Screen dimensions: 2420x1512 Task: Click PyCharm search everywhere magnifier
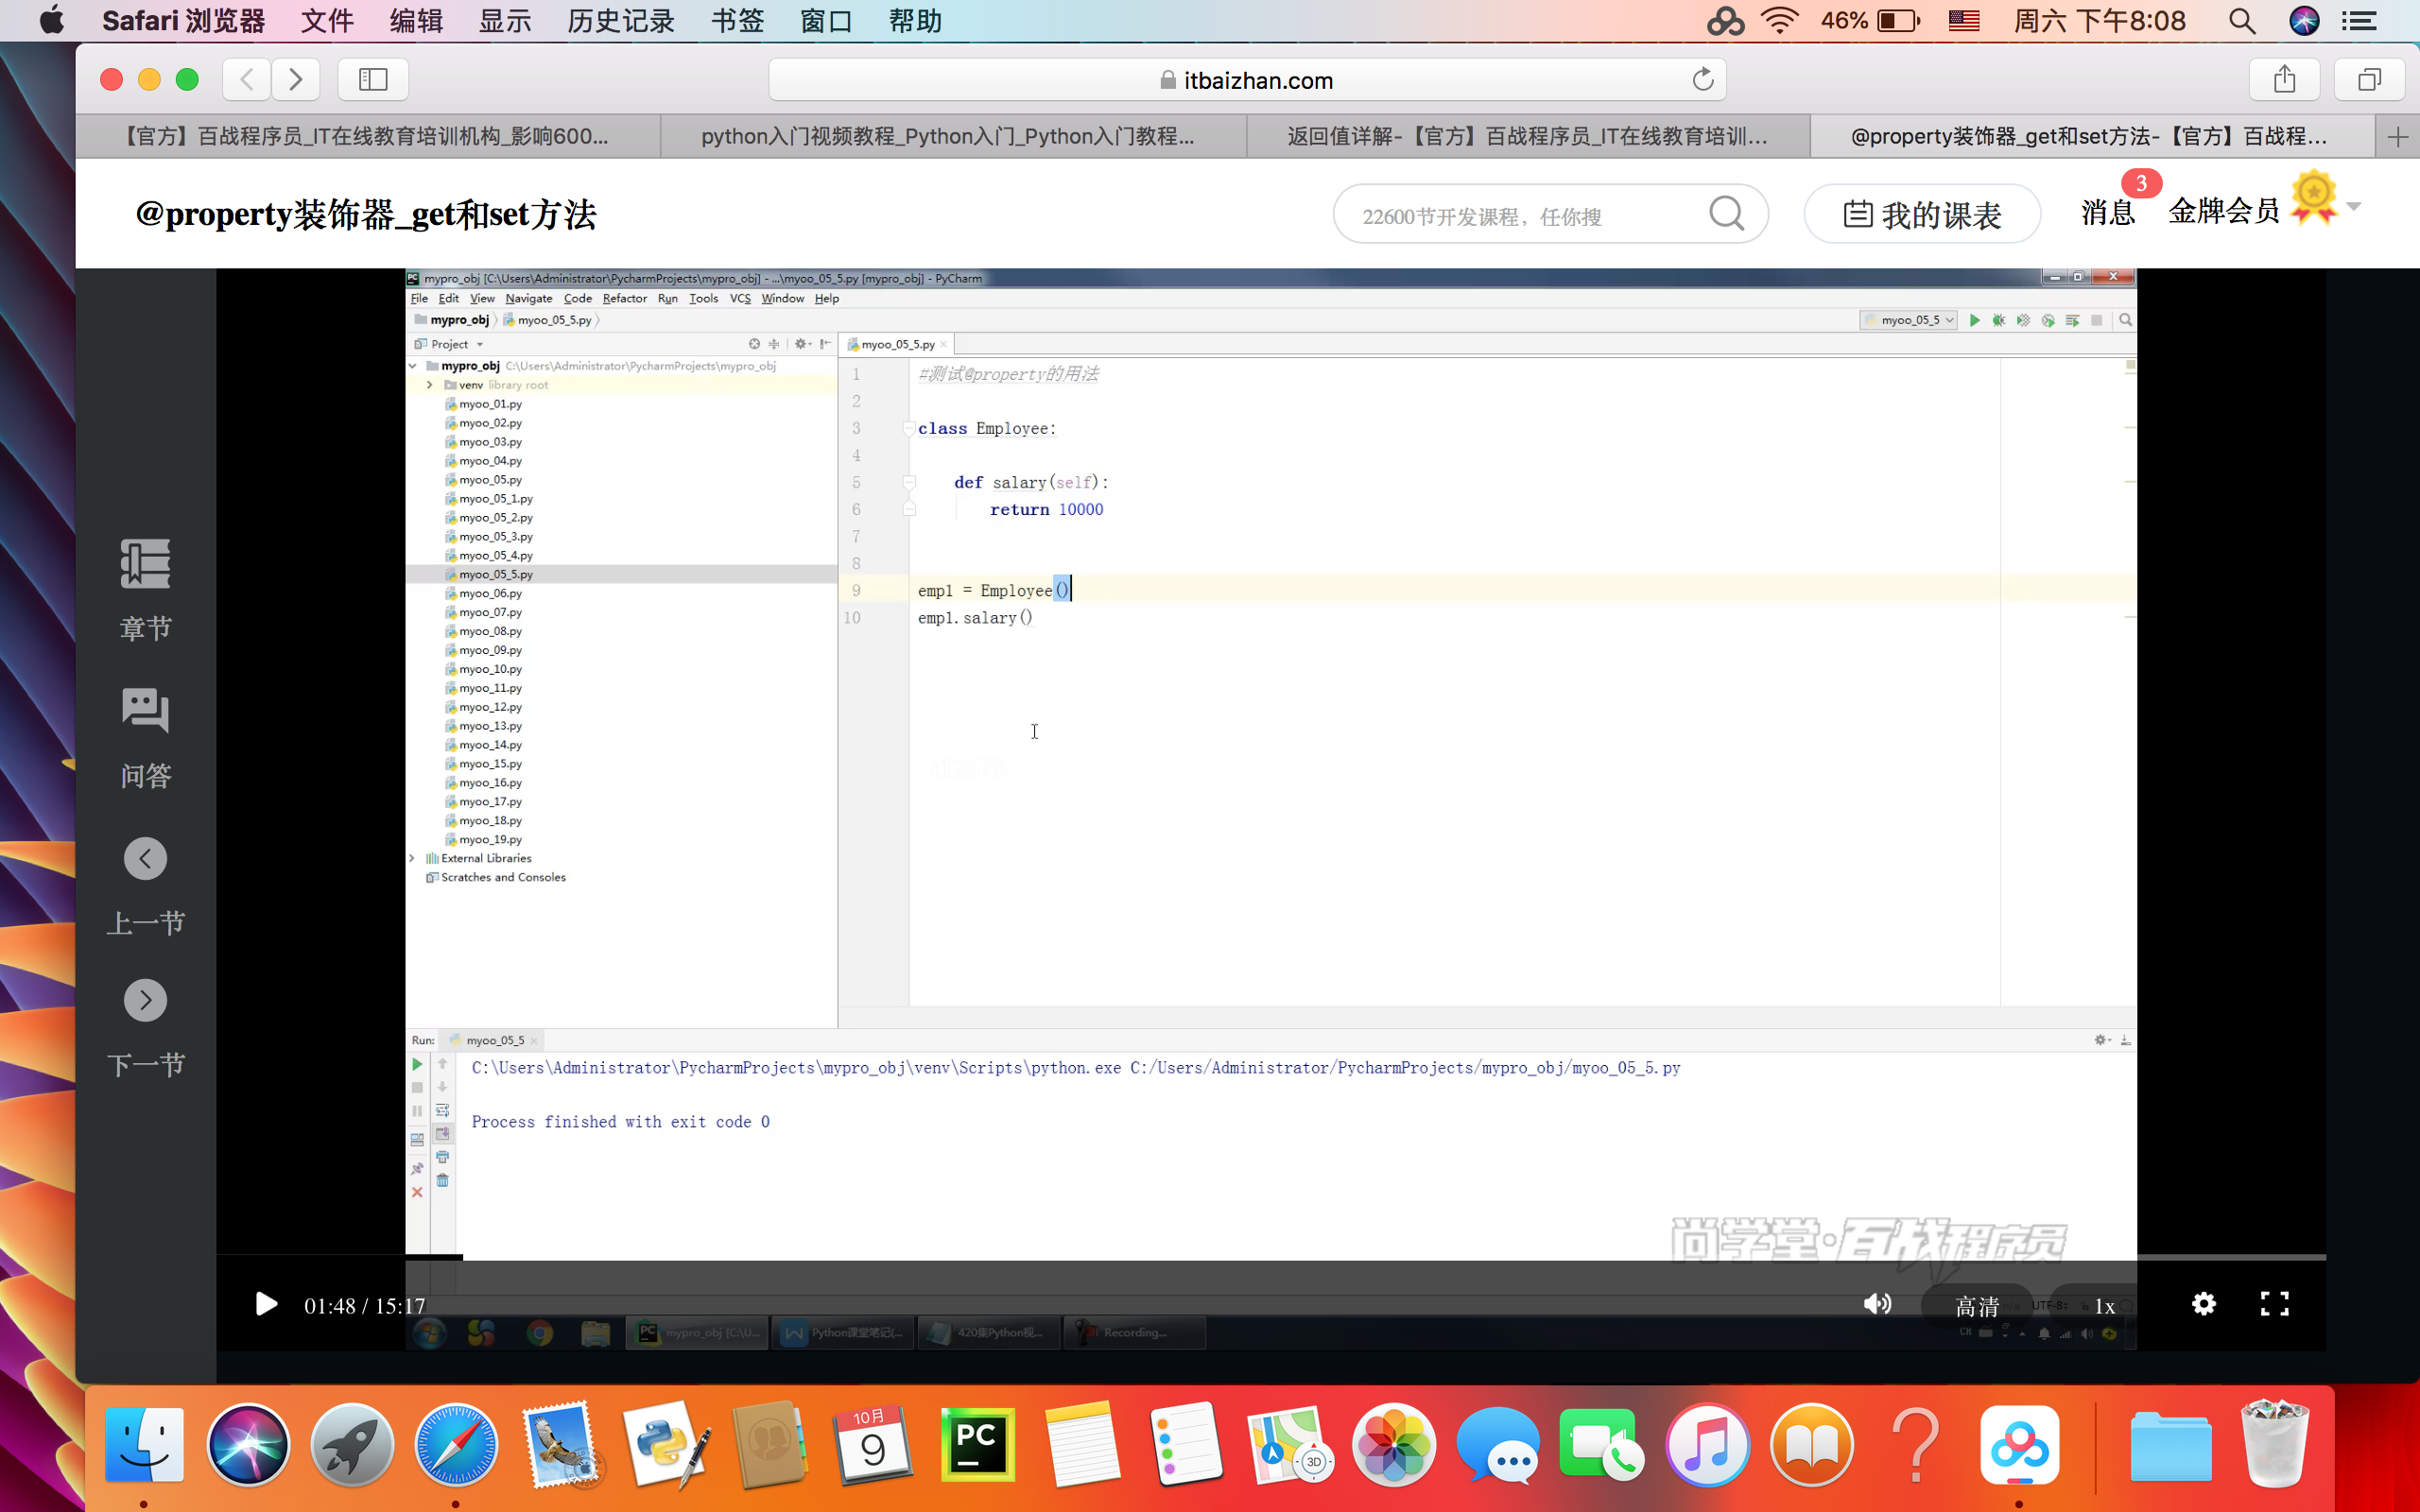[2125, 320]
